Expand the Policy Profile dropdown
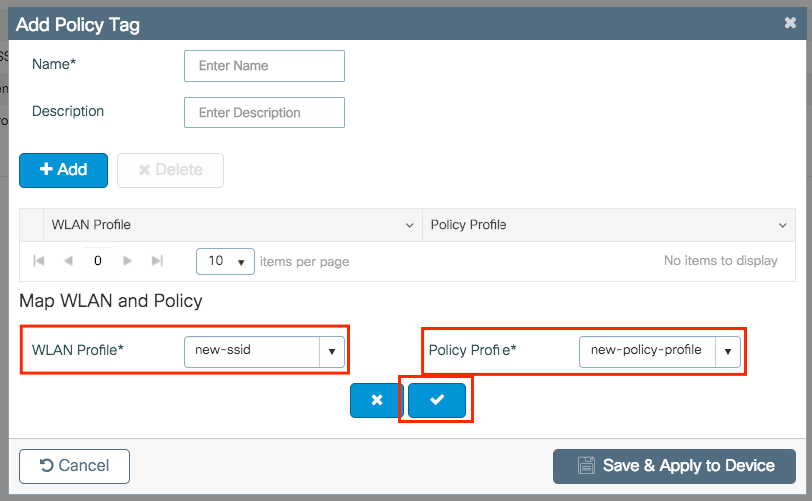 (727, 351)
